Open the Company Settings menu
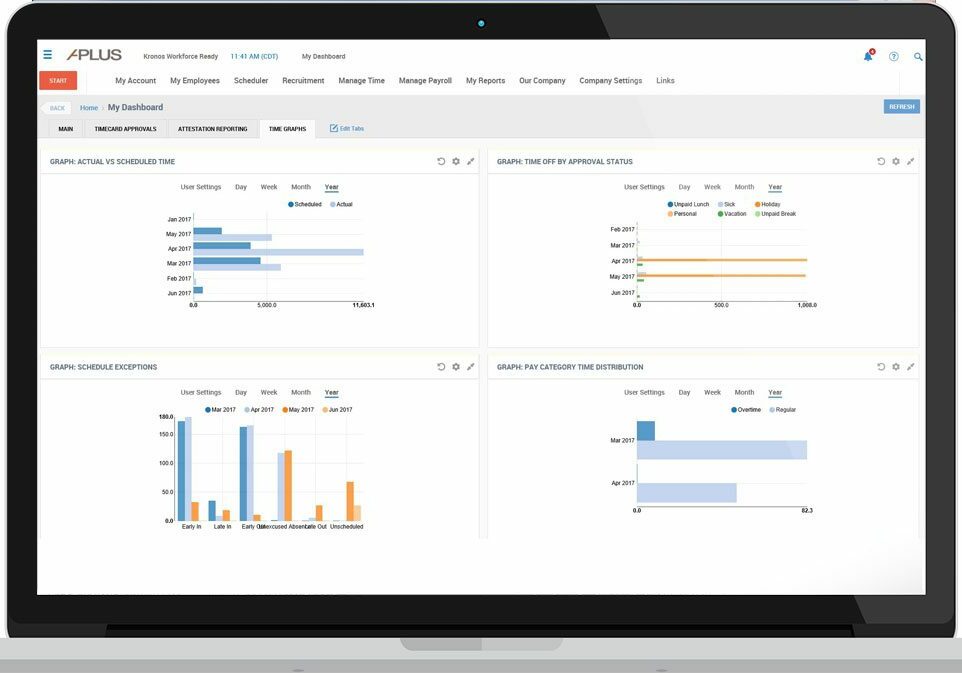The width and height of the screenshot is (962, 673). [x=610, y=80]
